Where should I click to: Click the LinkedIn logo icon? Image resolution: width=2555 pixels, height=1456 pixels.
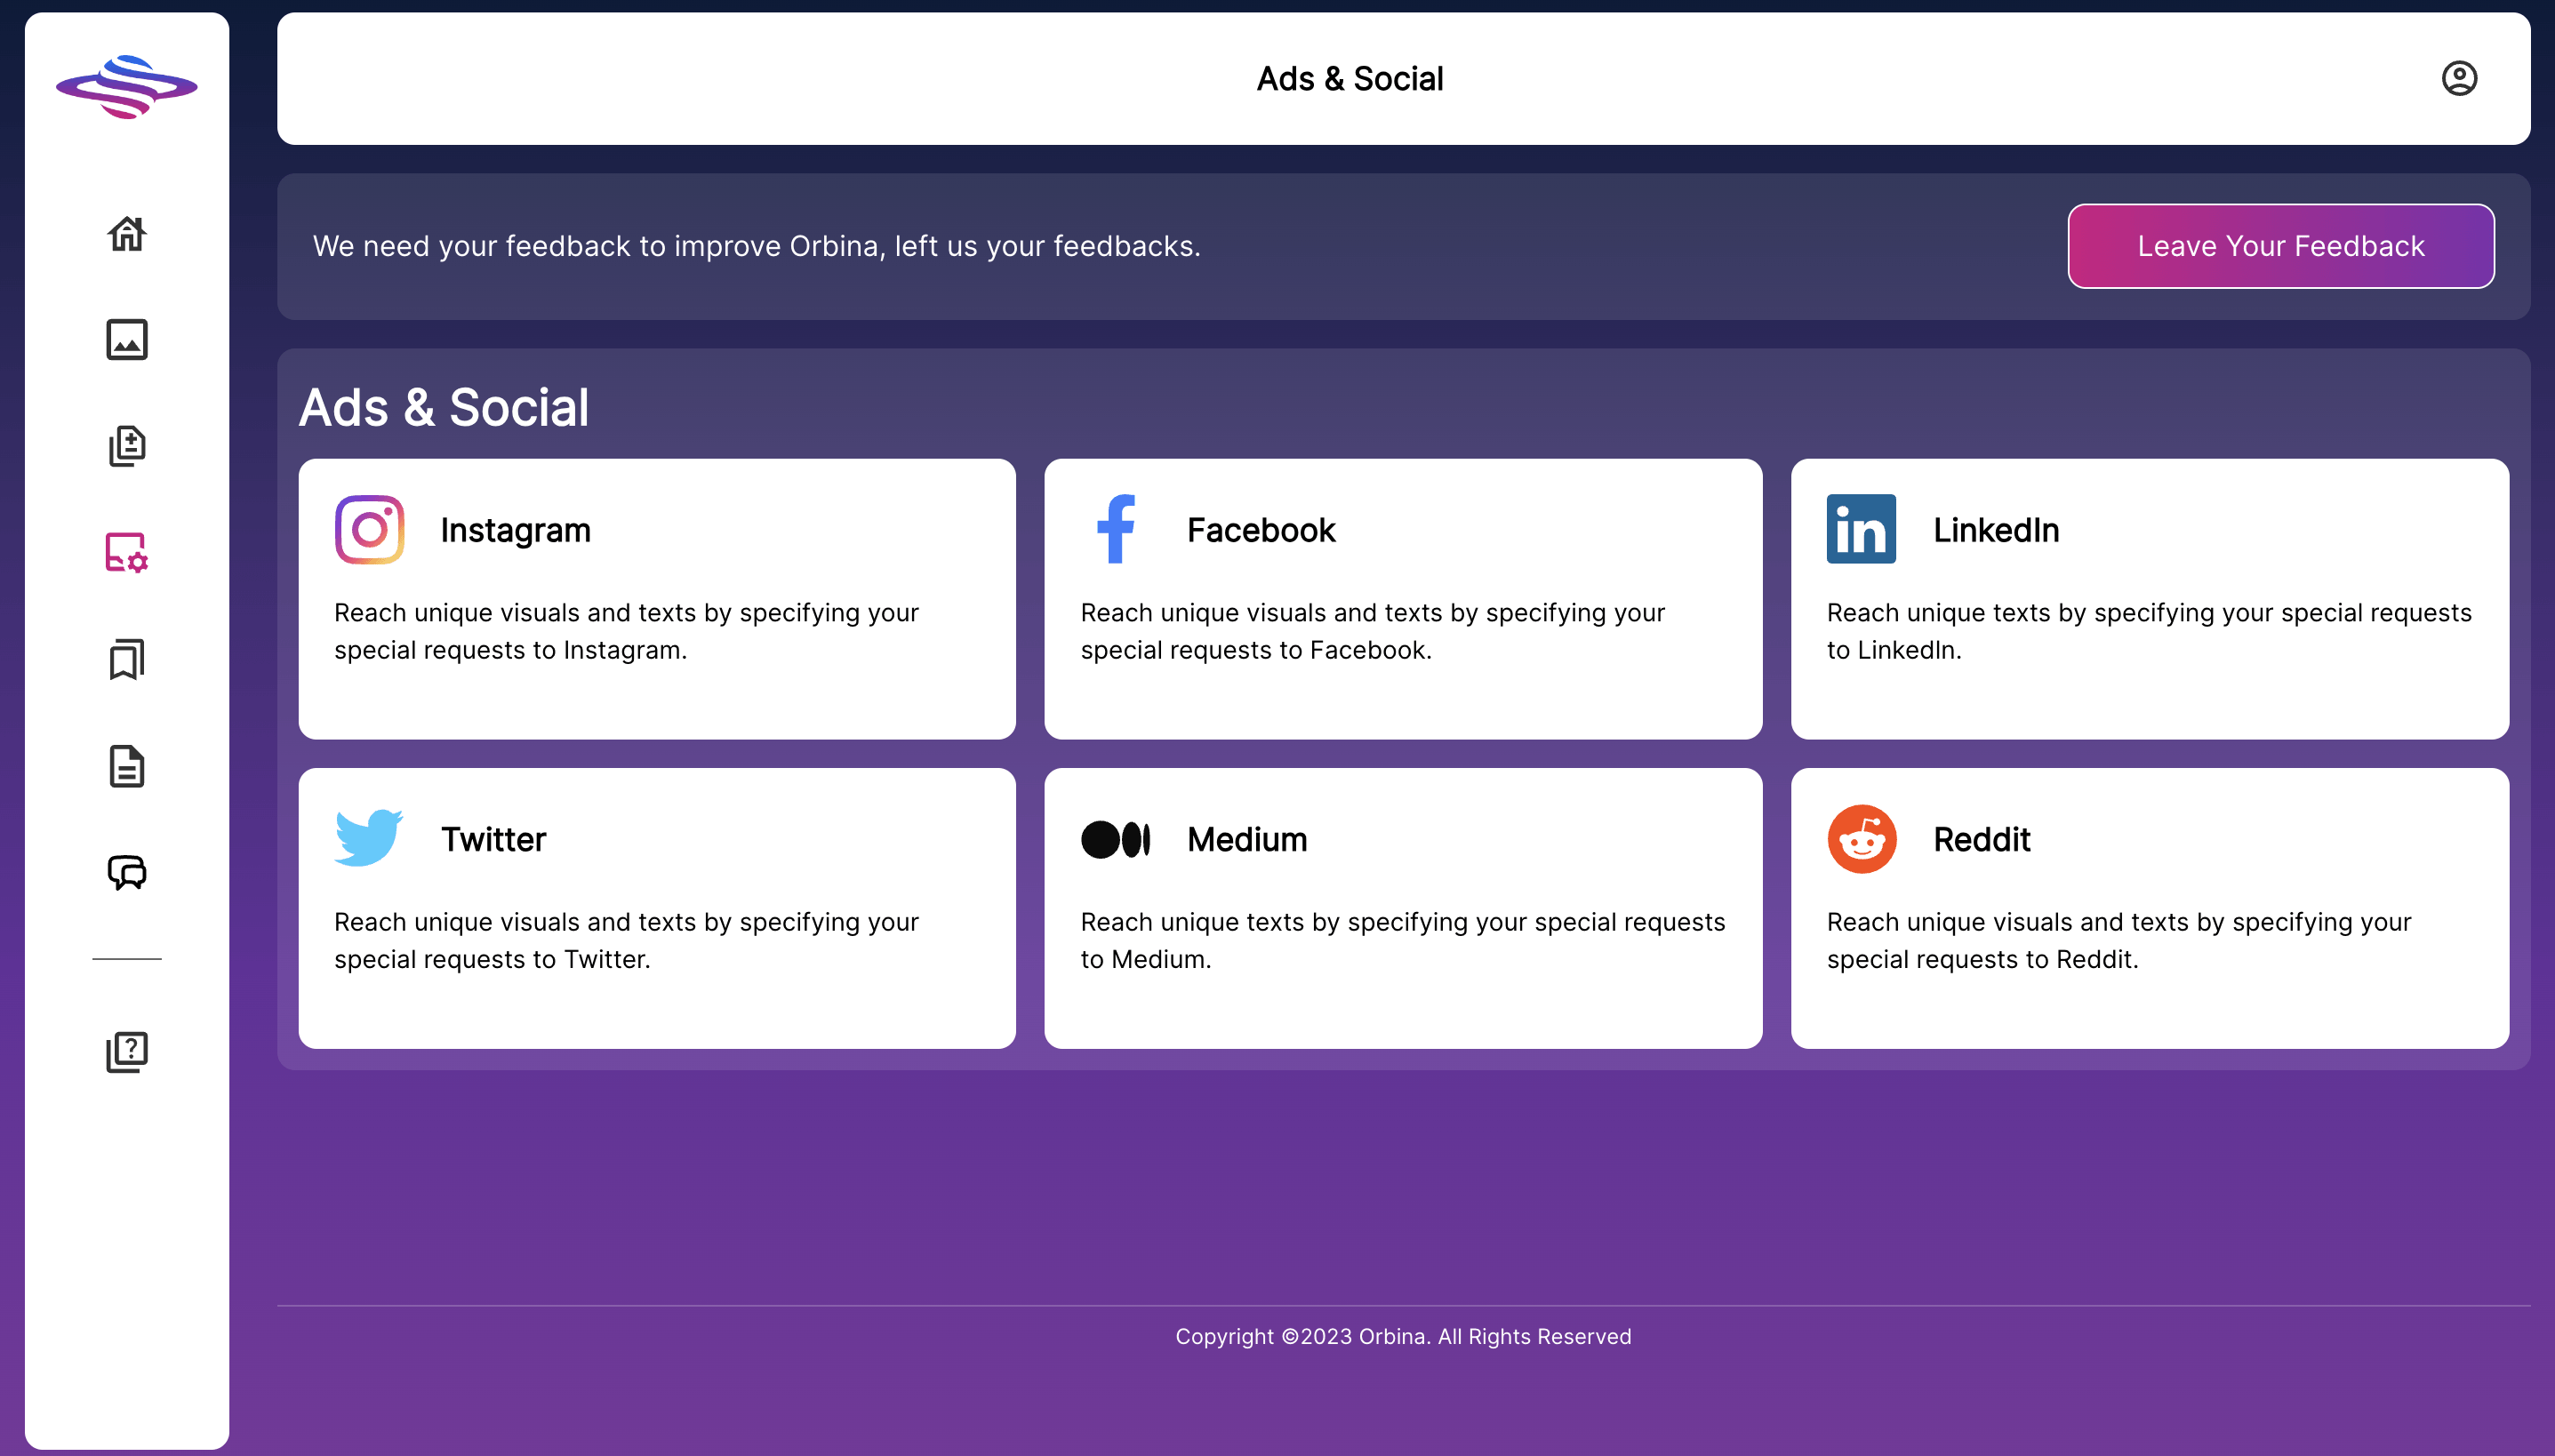(x=1861, y=530)
